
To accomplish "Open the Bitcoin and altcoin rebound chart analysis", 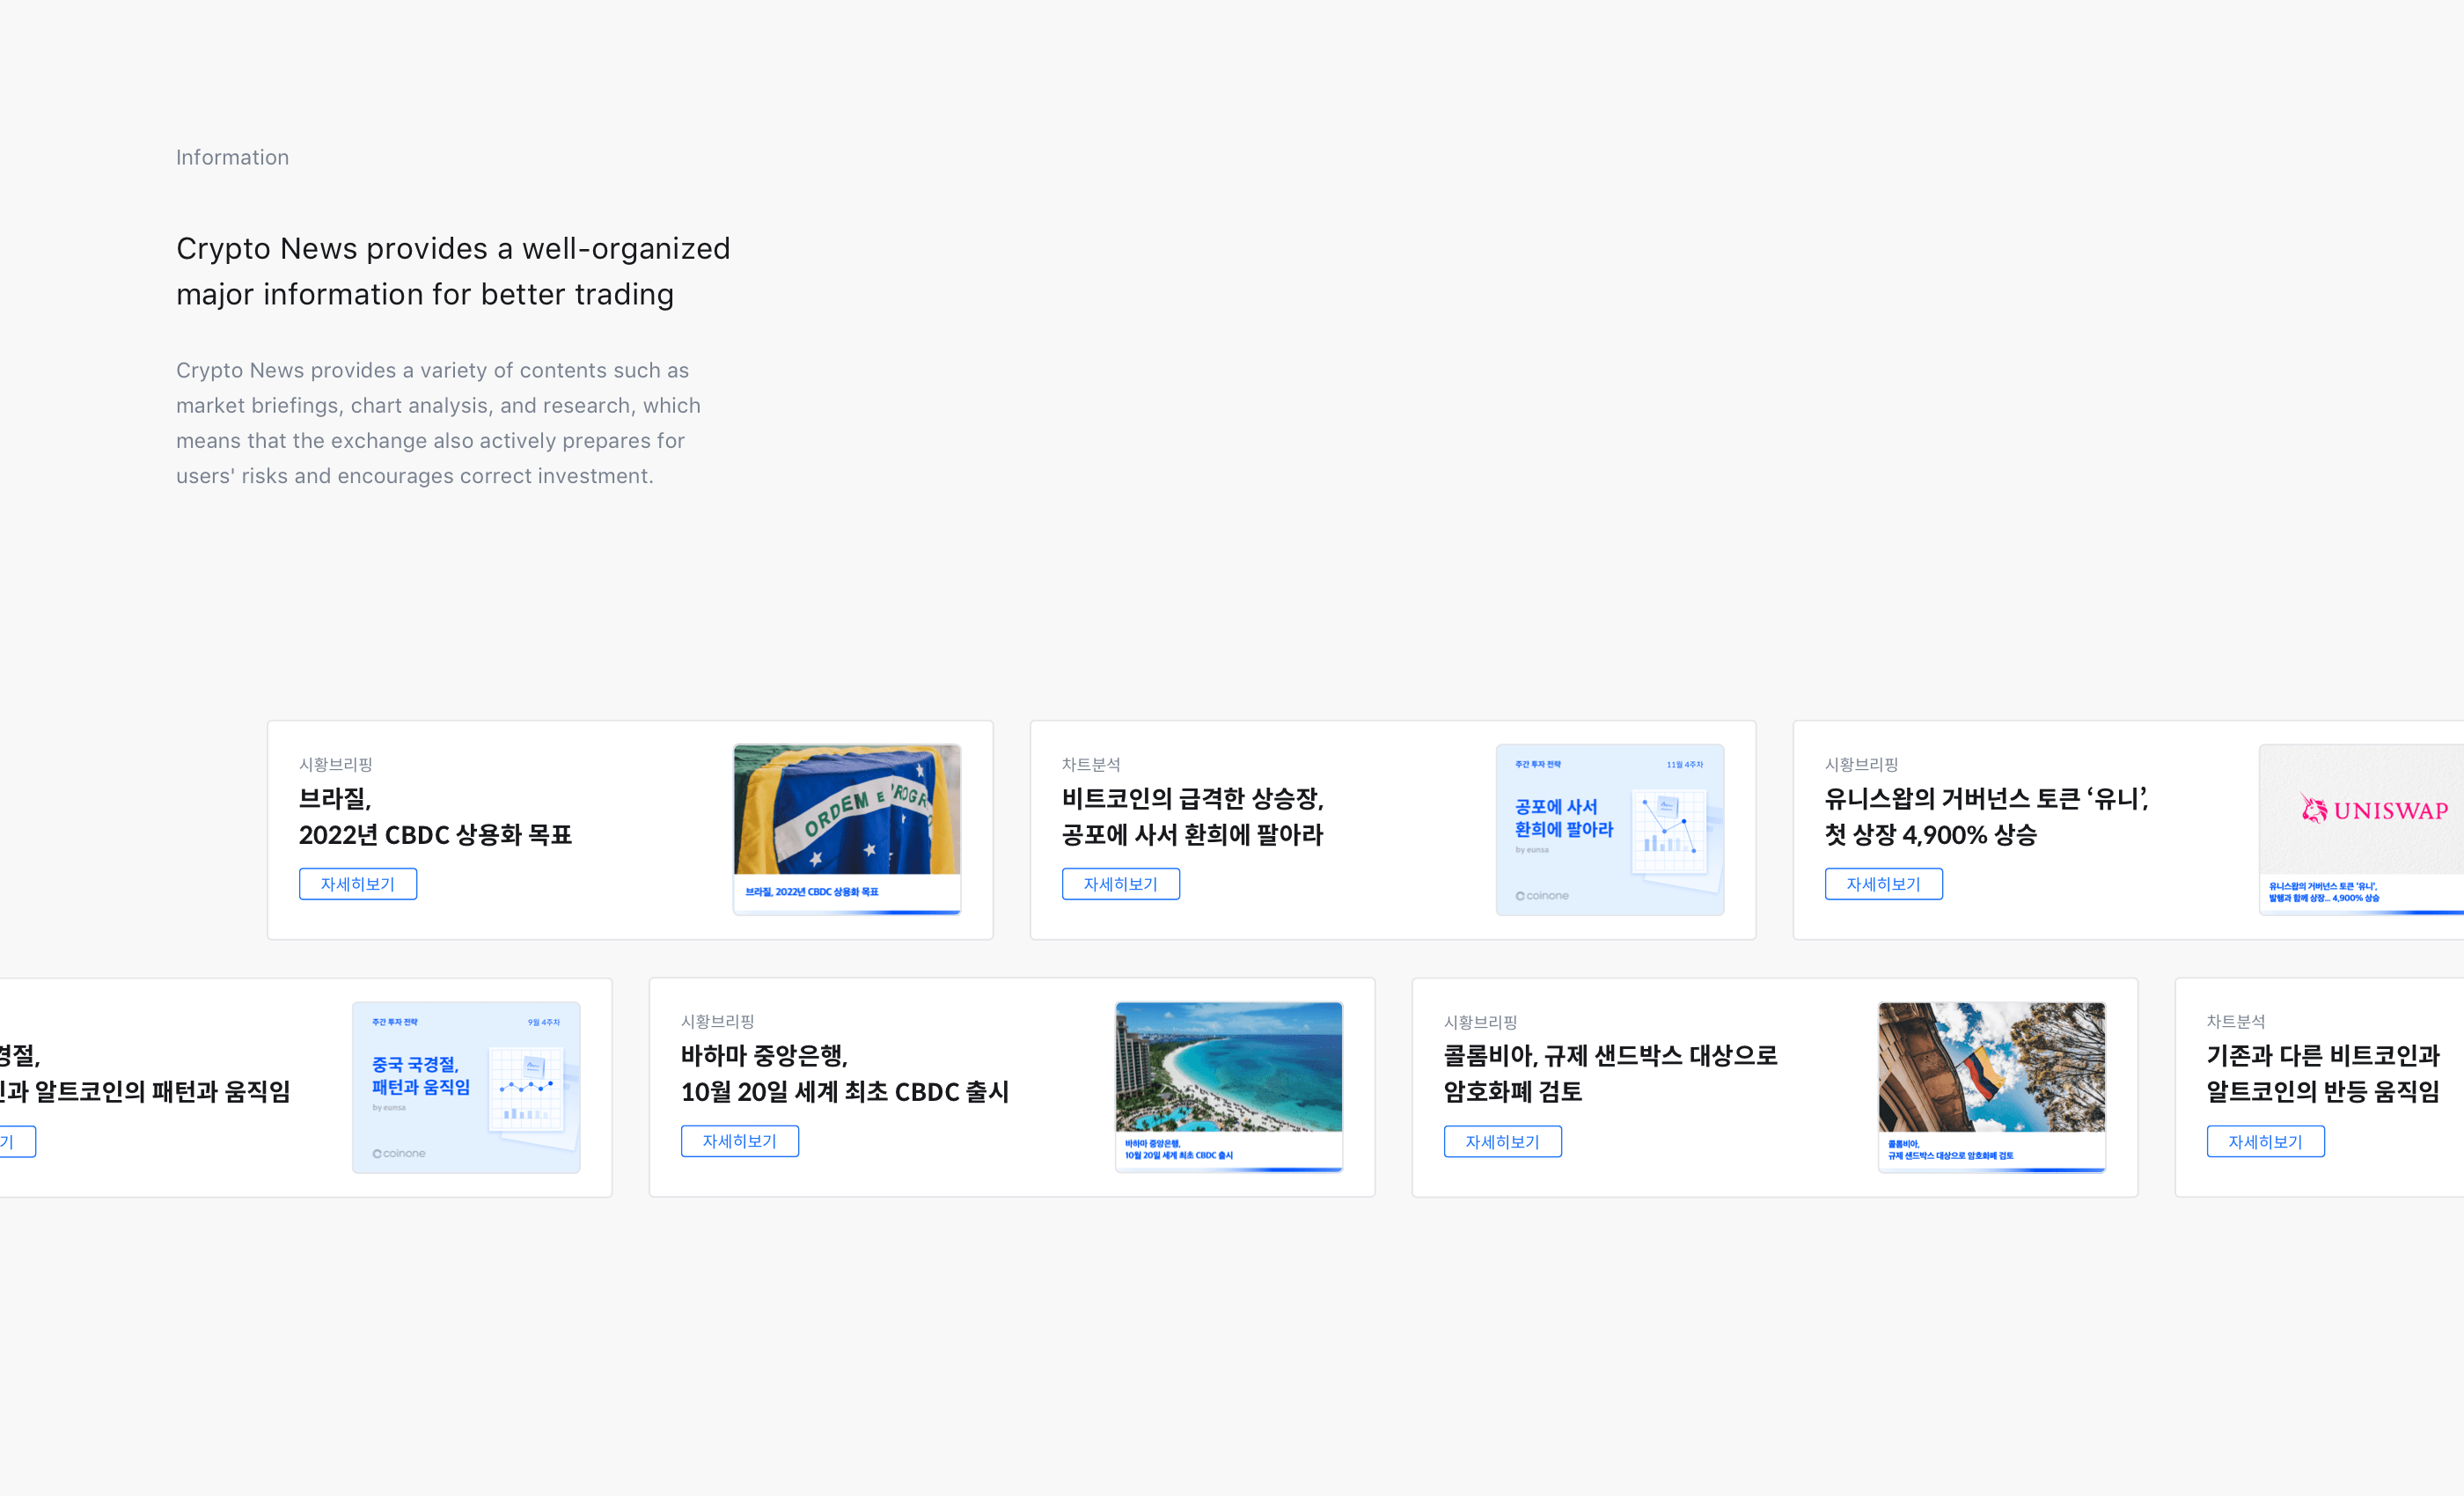I will pos(2265,1141).
